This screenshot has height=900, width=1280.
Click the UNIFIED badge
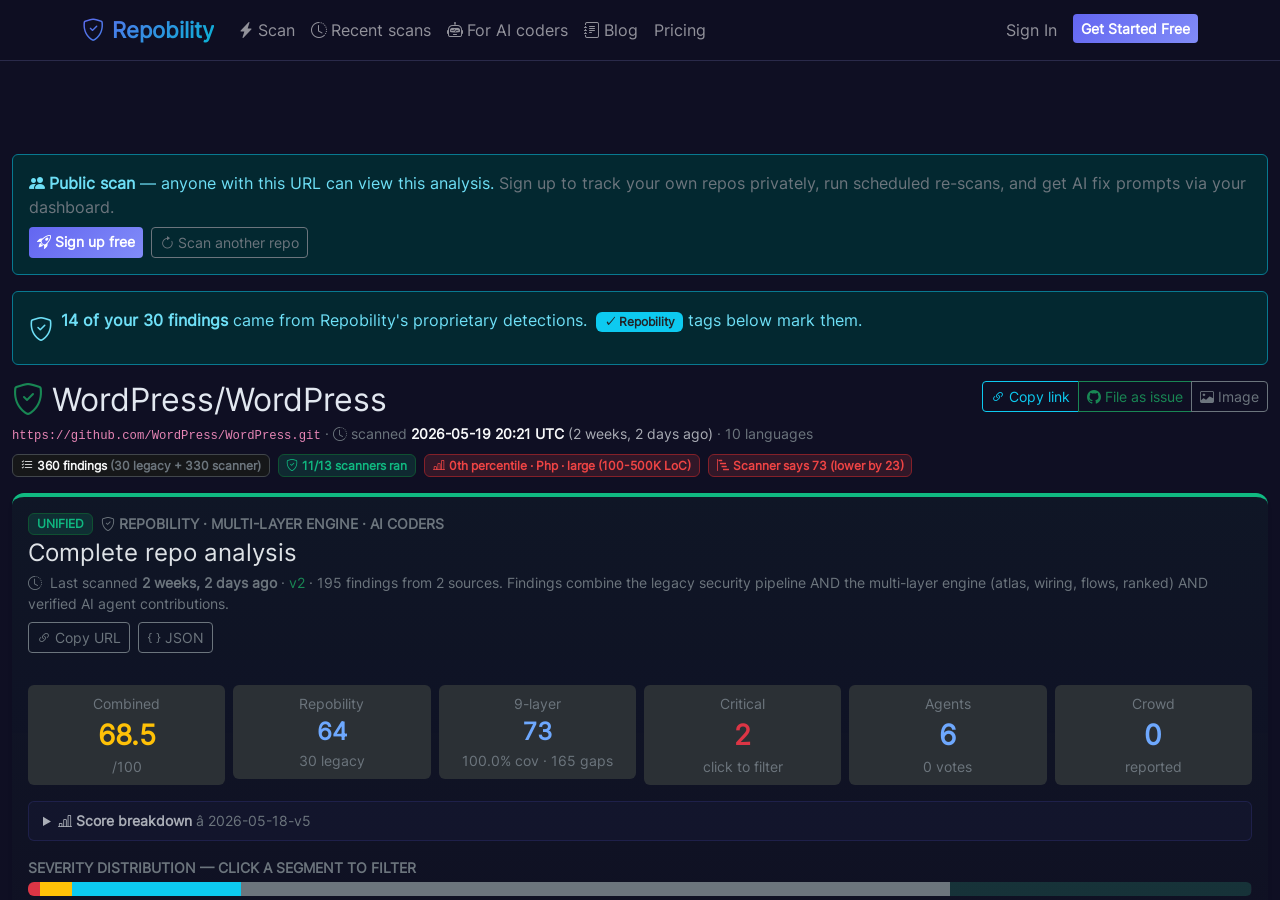pos(60,524)
